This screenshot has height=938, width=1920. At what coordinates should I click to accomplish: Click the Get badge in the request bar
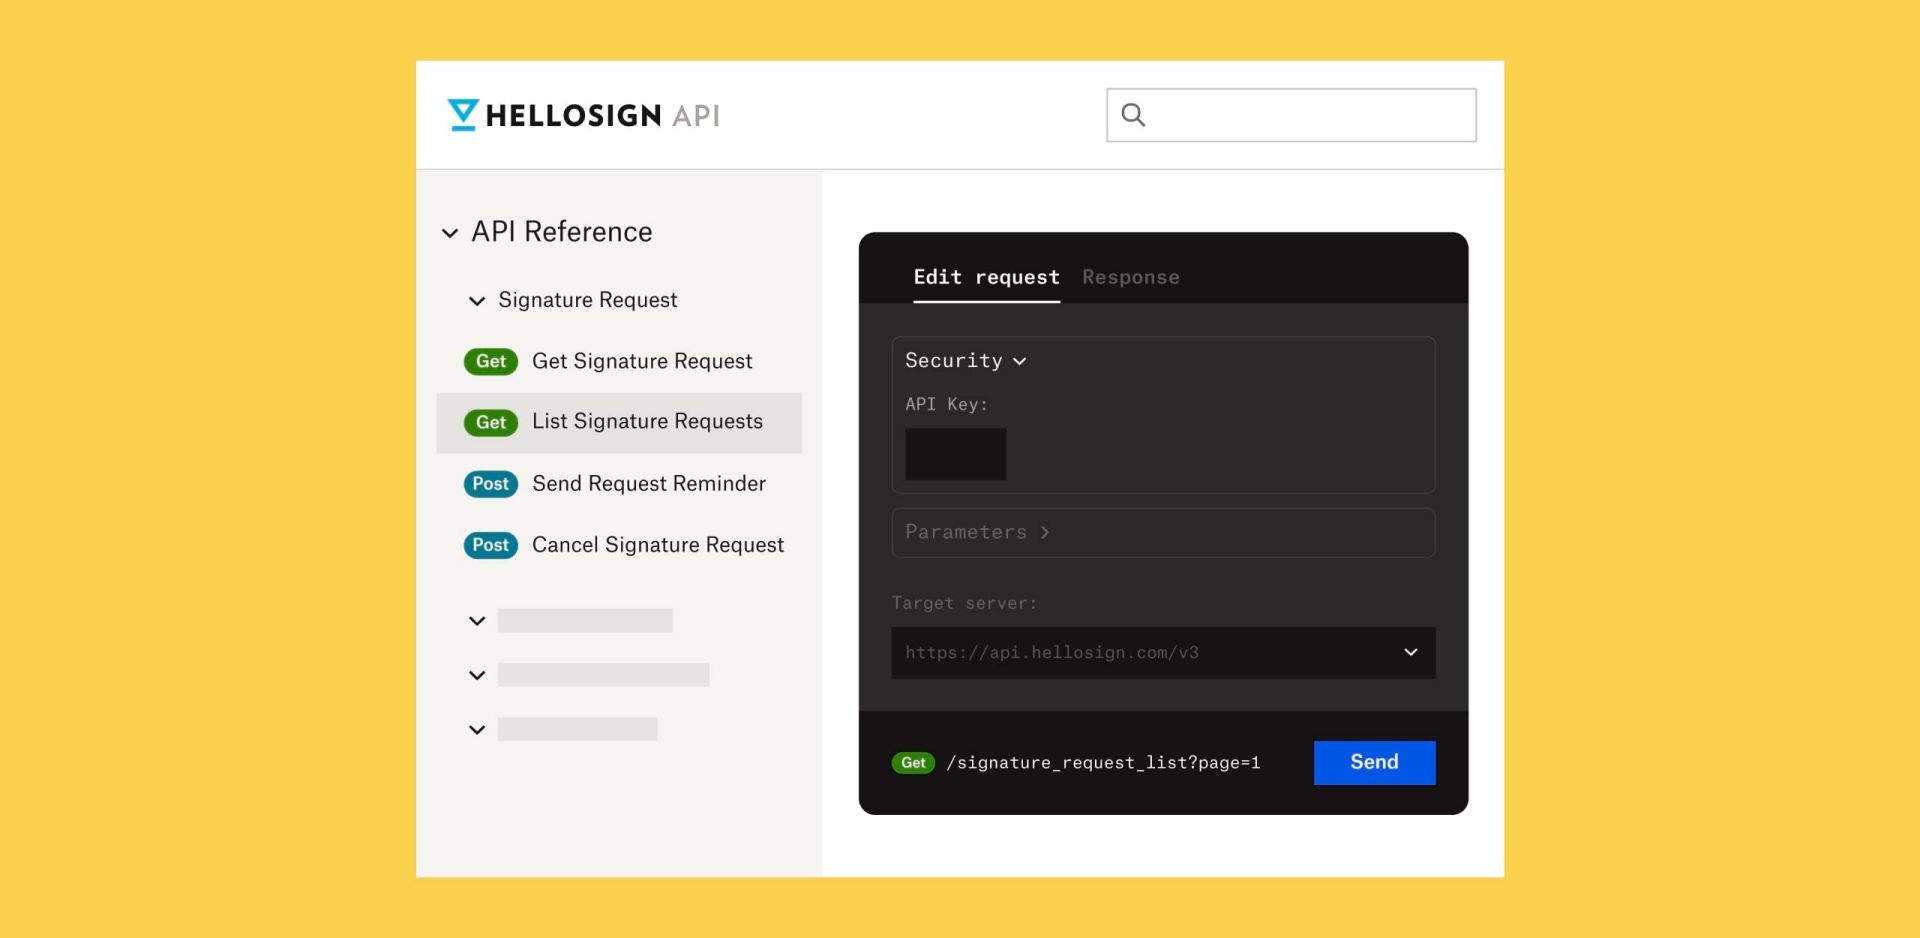[x=913, y=762]
